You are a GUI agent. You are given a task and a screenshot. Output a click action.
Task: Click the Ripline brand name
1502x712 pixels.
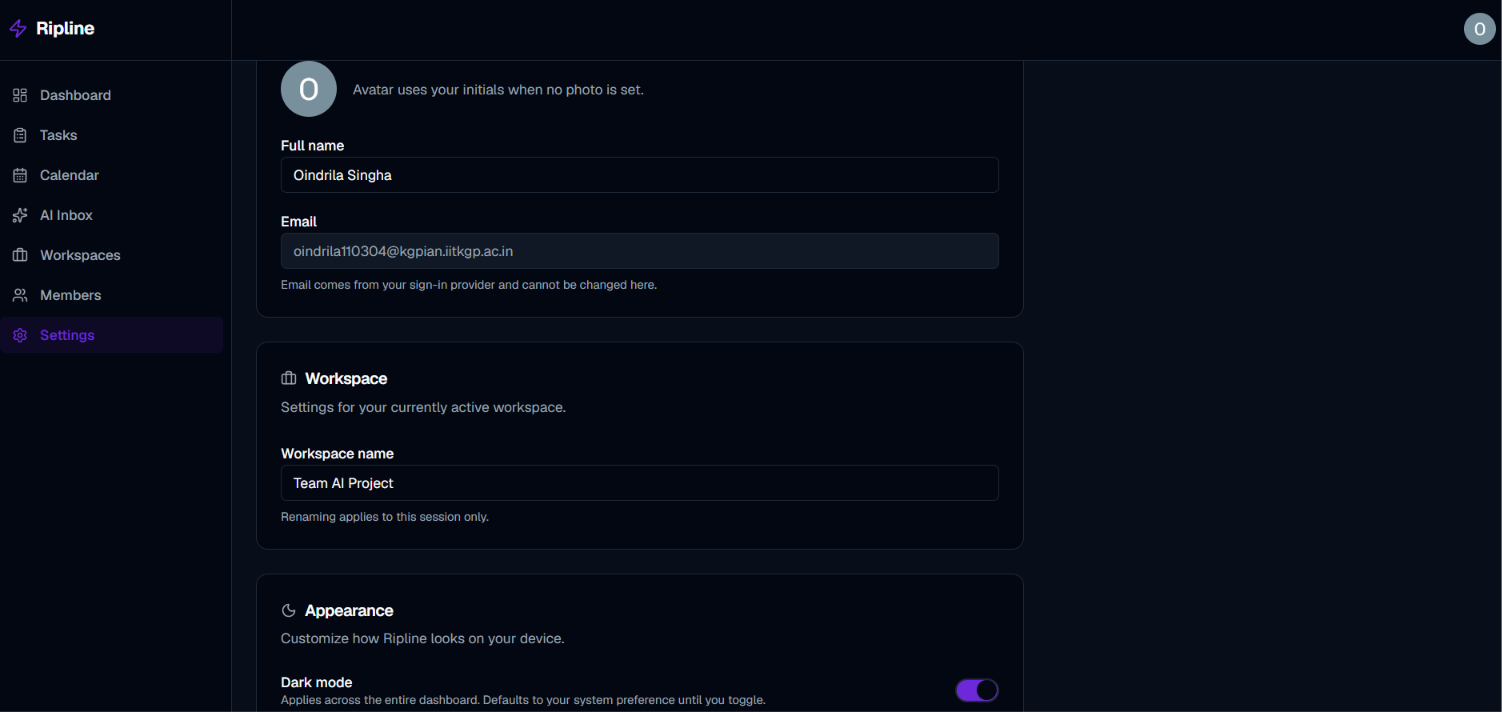click(x=65, y=29)
